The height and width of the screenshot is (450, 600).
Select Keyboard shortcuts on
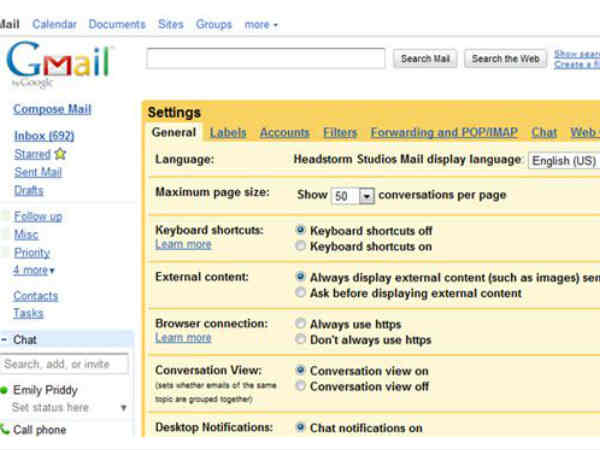(300, 246)
